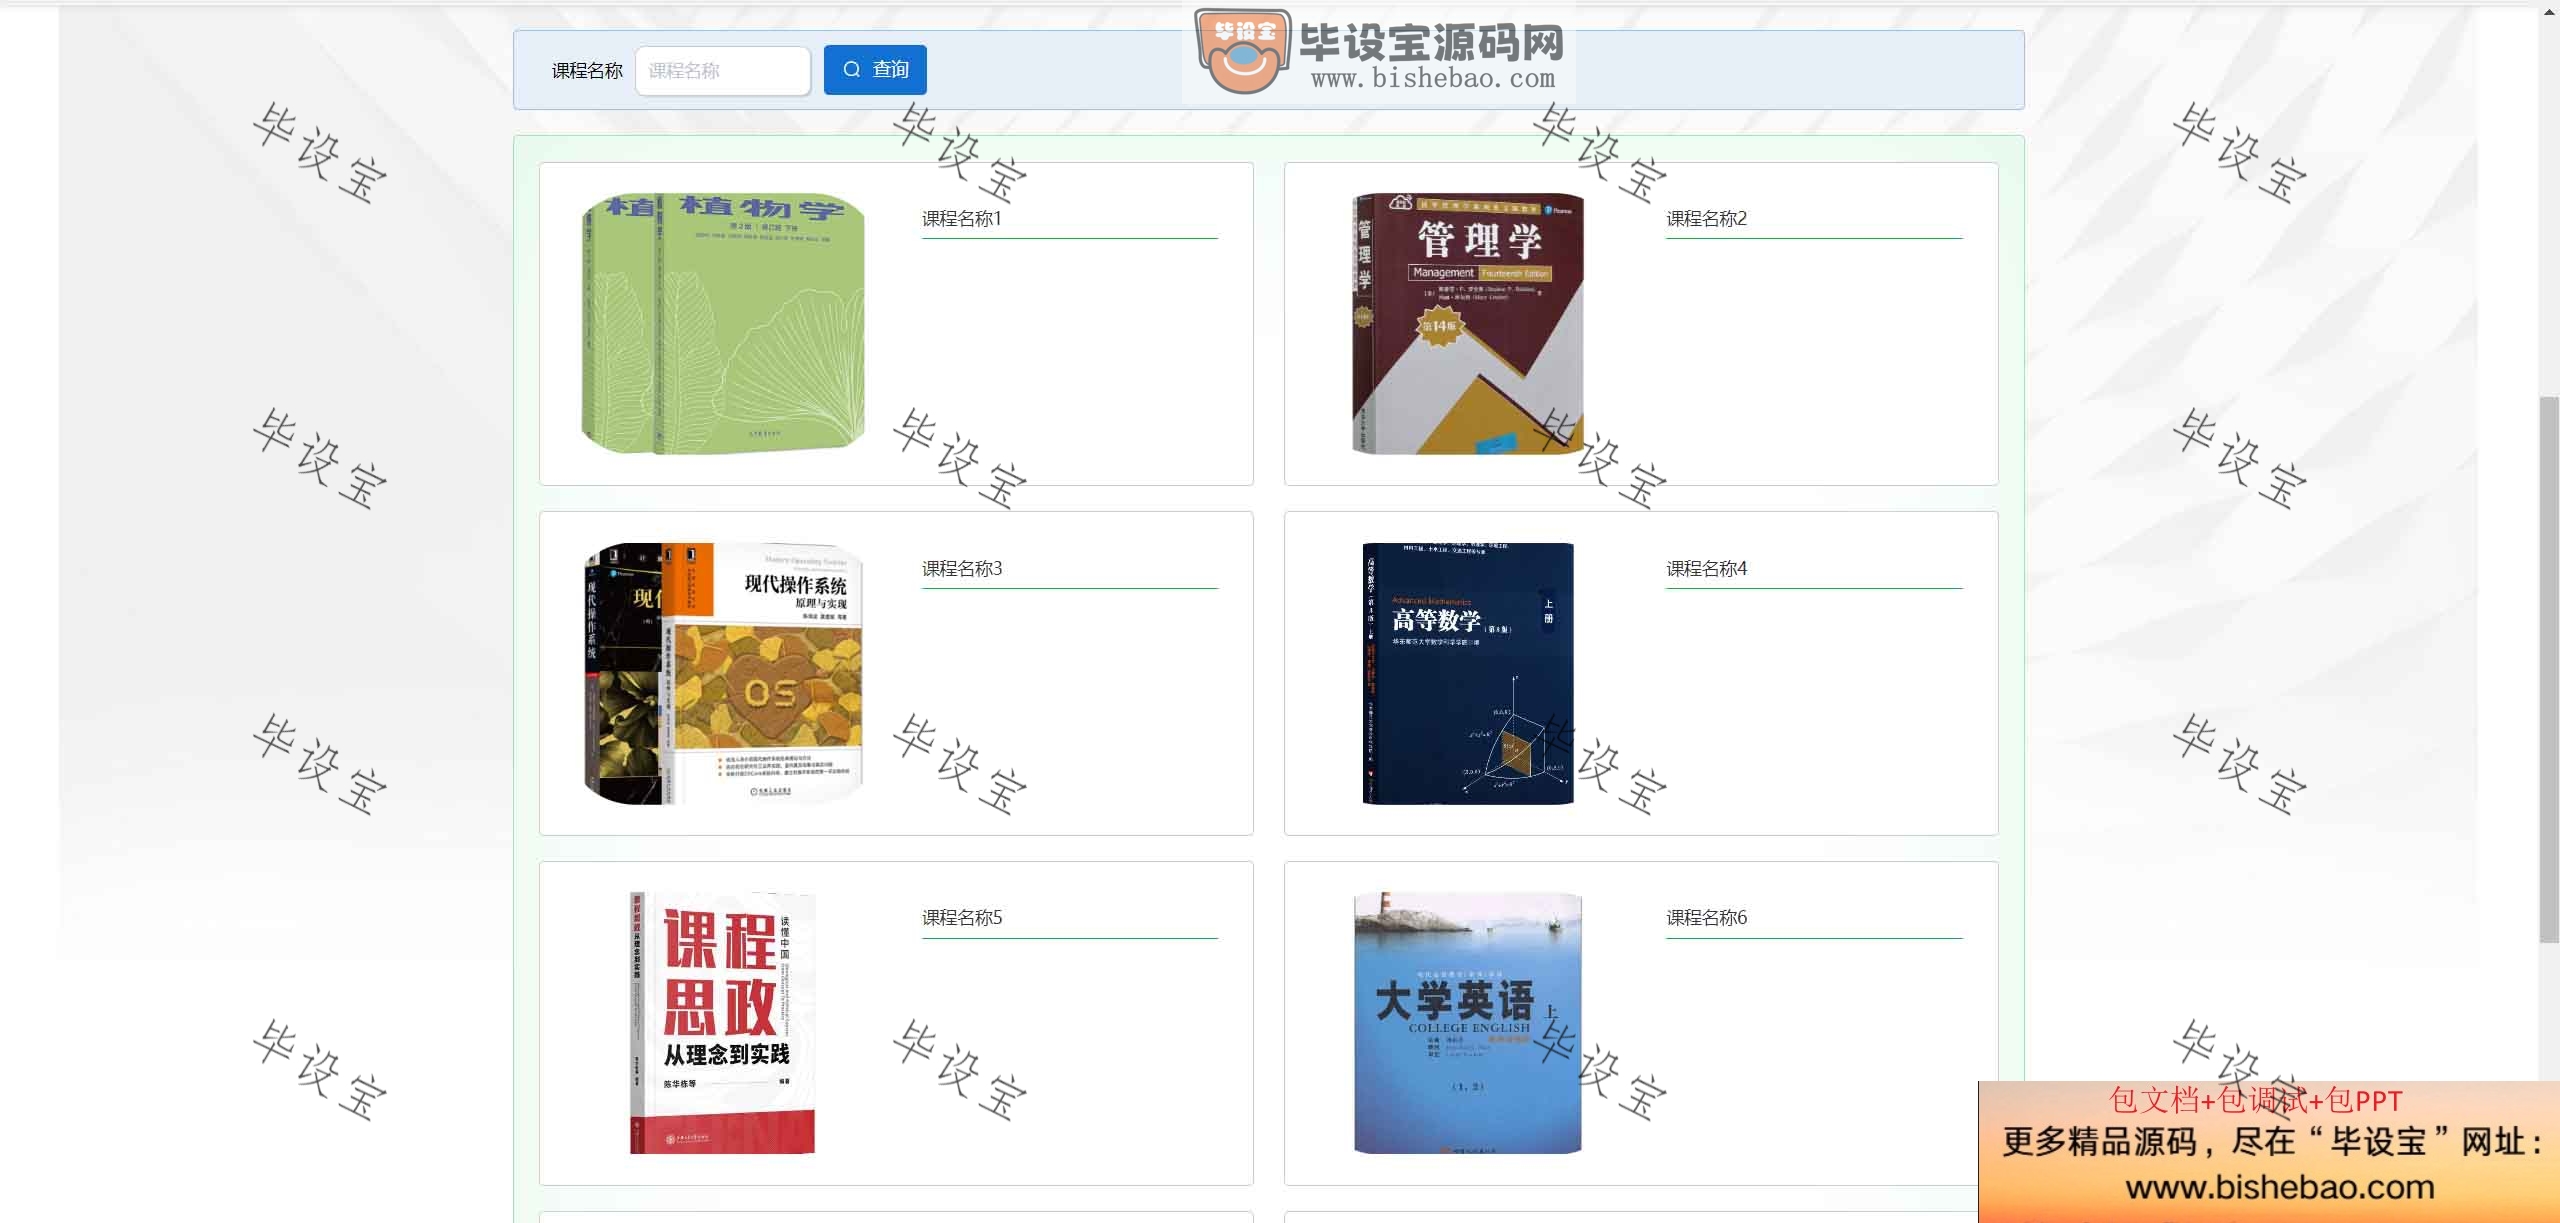
Task: Click the 课程名称 label beside the search box
Action: [587, 71]
